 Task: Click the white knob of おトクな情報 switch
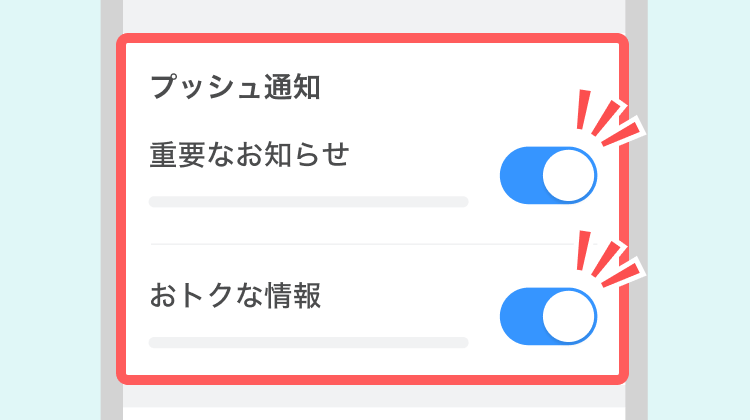569,317
